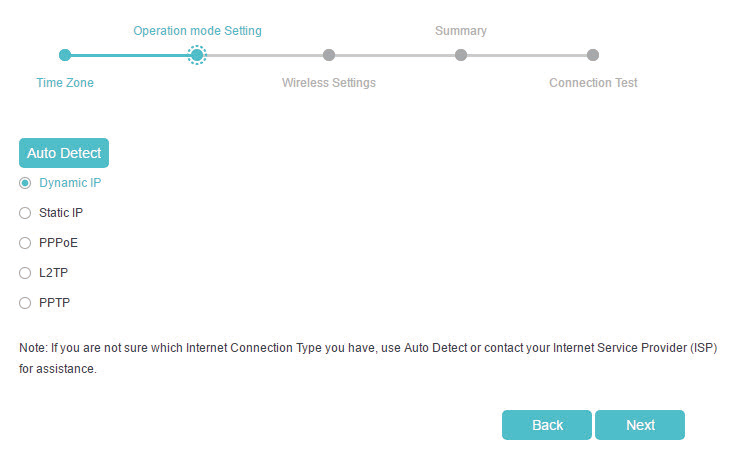This screenshot has height=457, width=734.
Task: Click the Connection Test step circle
Action: click(x=593, y=55)
